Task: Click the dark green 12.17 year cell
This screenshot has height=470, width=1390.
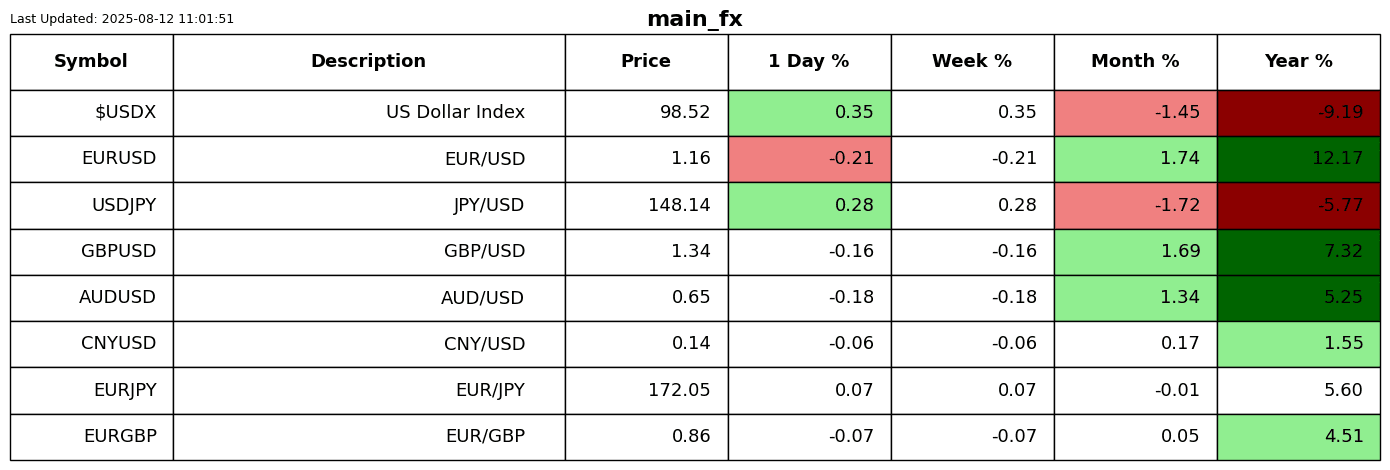Action: point(1298,159)
